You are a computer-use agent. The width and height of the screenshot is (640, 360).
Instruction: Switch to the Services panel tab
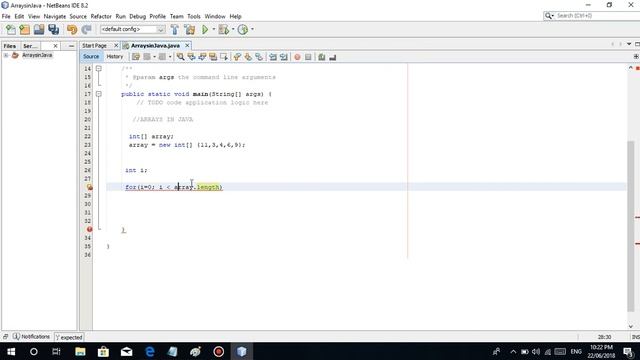(x=30, y=46)
